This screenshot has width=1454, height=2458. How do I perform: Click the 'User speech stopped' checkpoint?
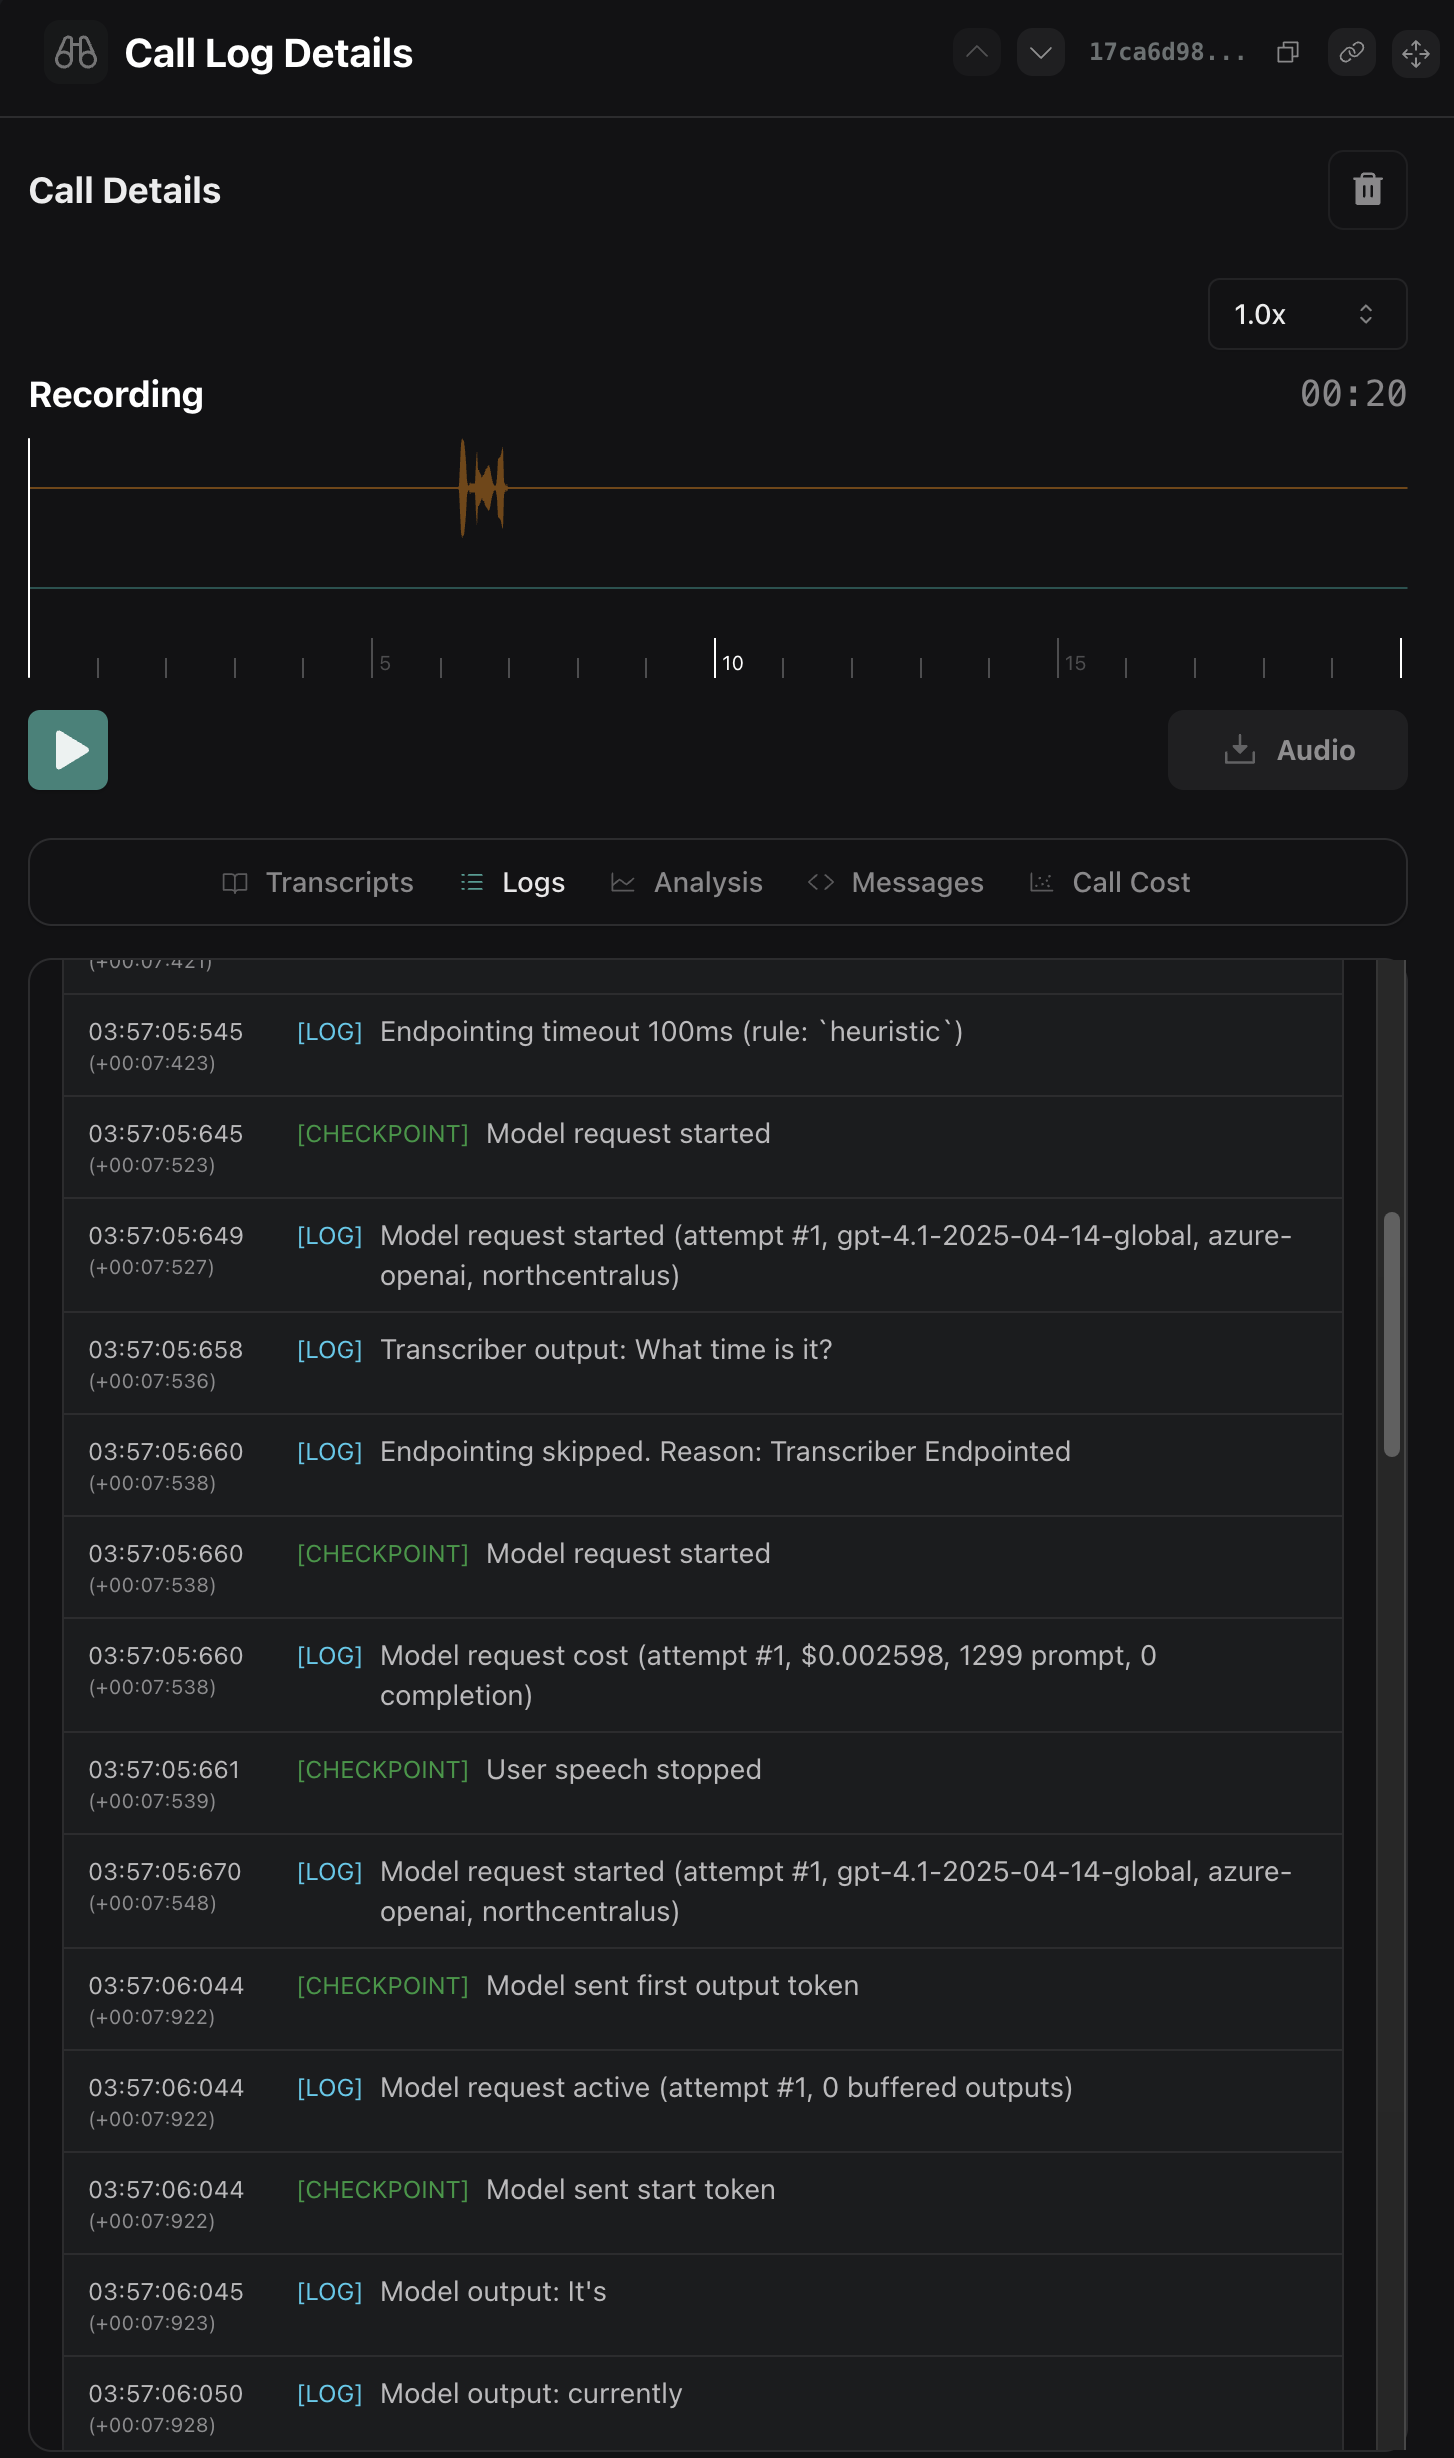point(703,1783)
